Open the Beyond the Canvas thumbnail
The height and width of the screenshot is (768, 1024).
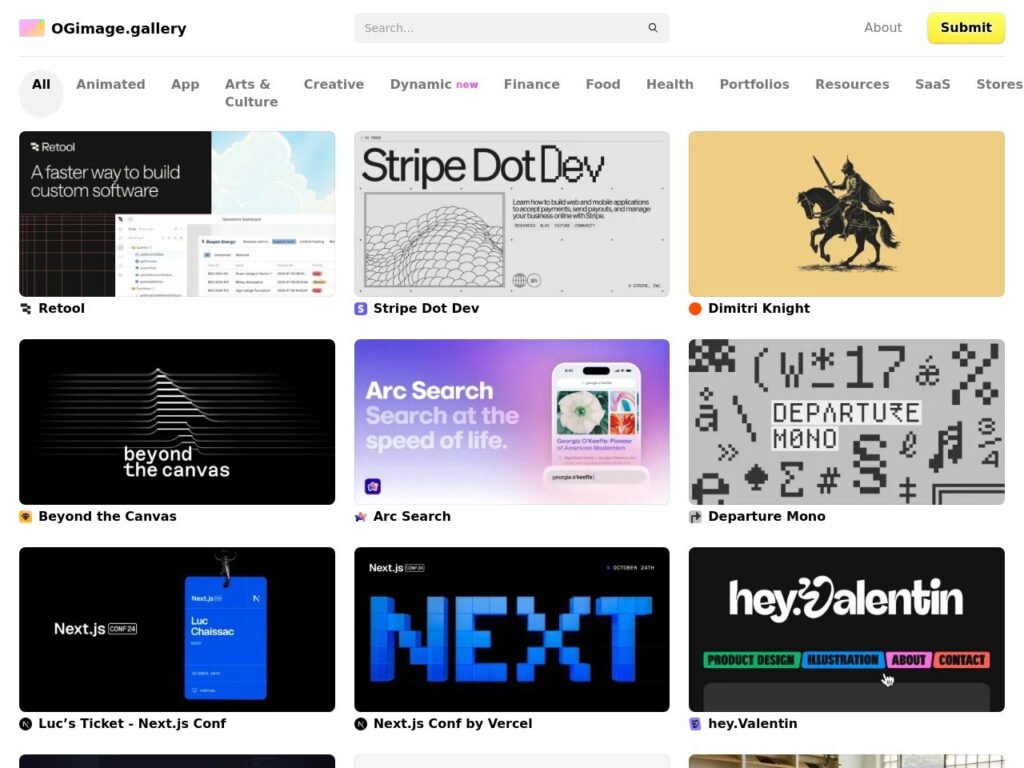pyautogui.click(x=177, y=422)
